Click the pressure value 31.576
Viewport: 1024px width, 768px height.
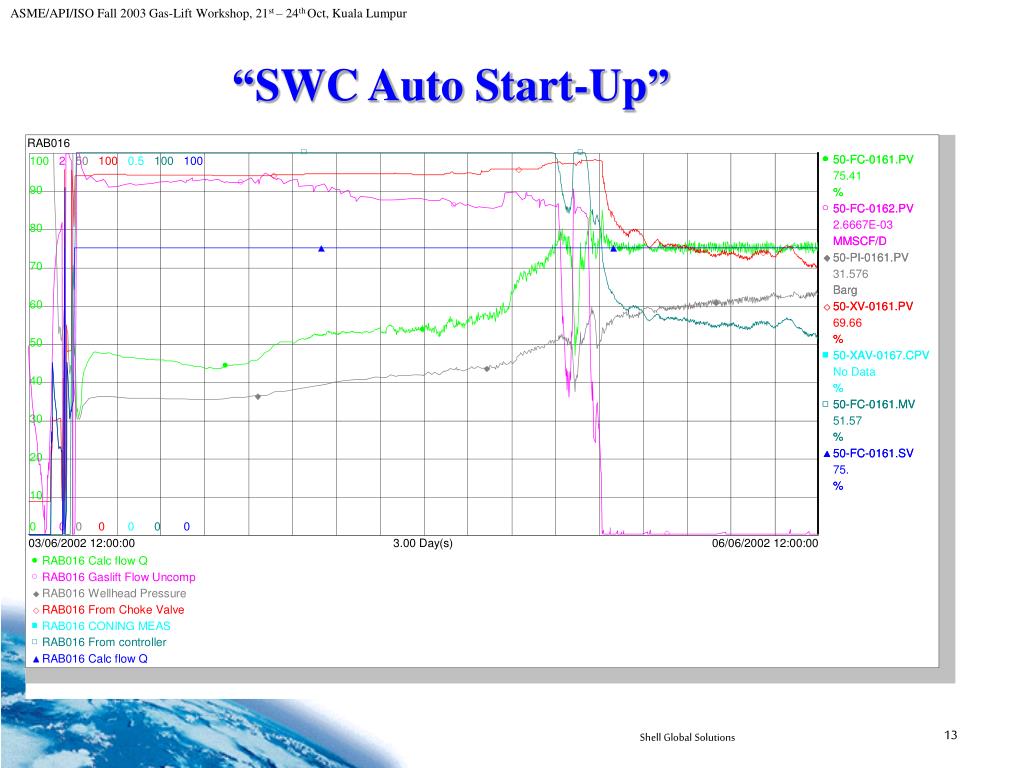pyautogui.click(x=850, y=274)
